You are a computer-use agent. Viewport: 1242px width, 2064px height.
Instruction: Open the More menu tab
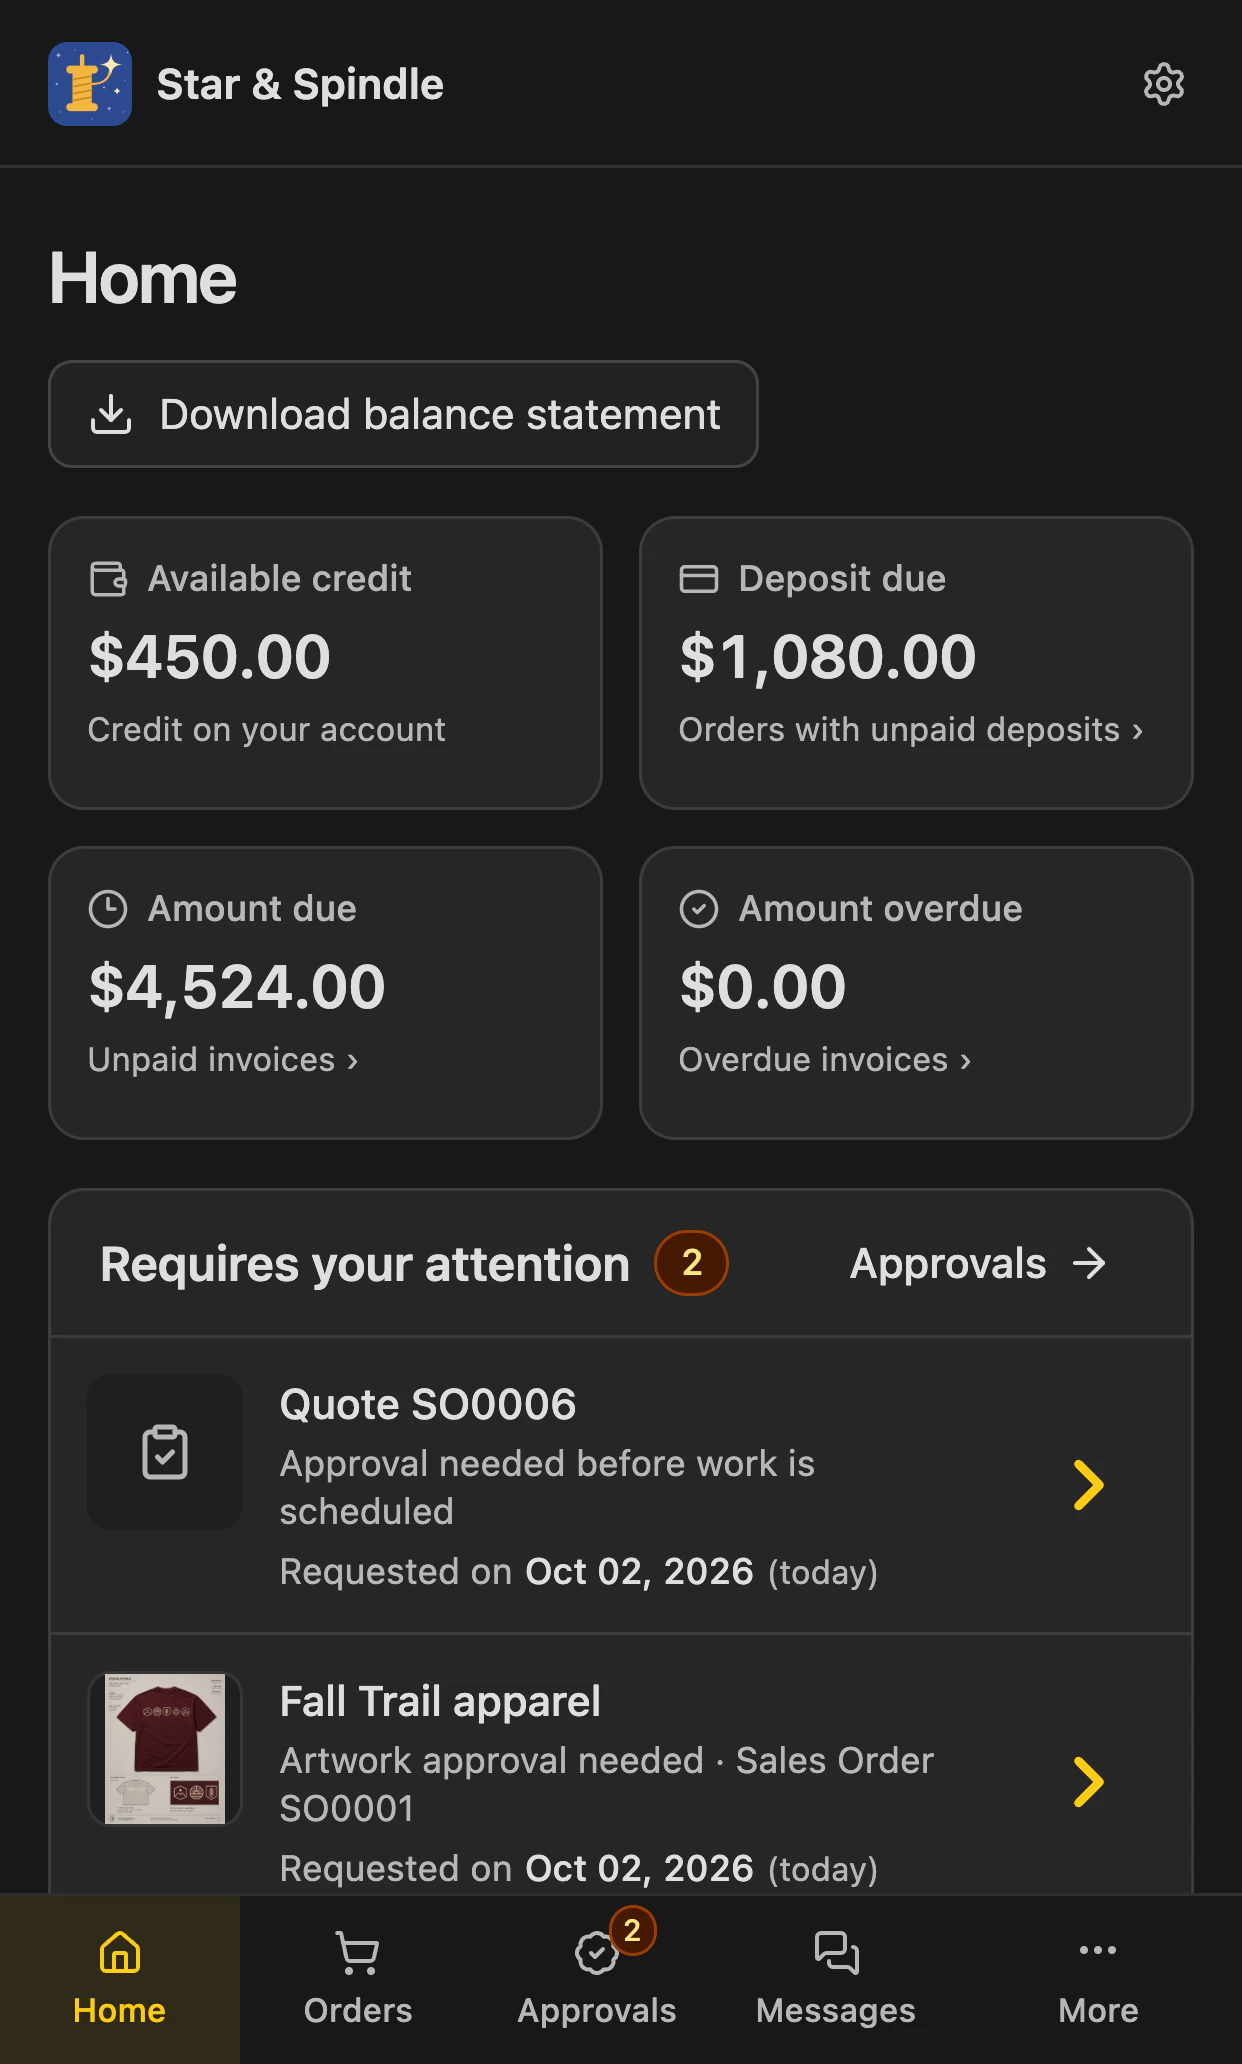1098,1979
